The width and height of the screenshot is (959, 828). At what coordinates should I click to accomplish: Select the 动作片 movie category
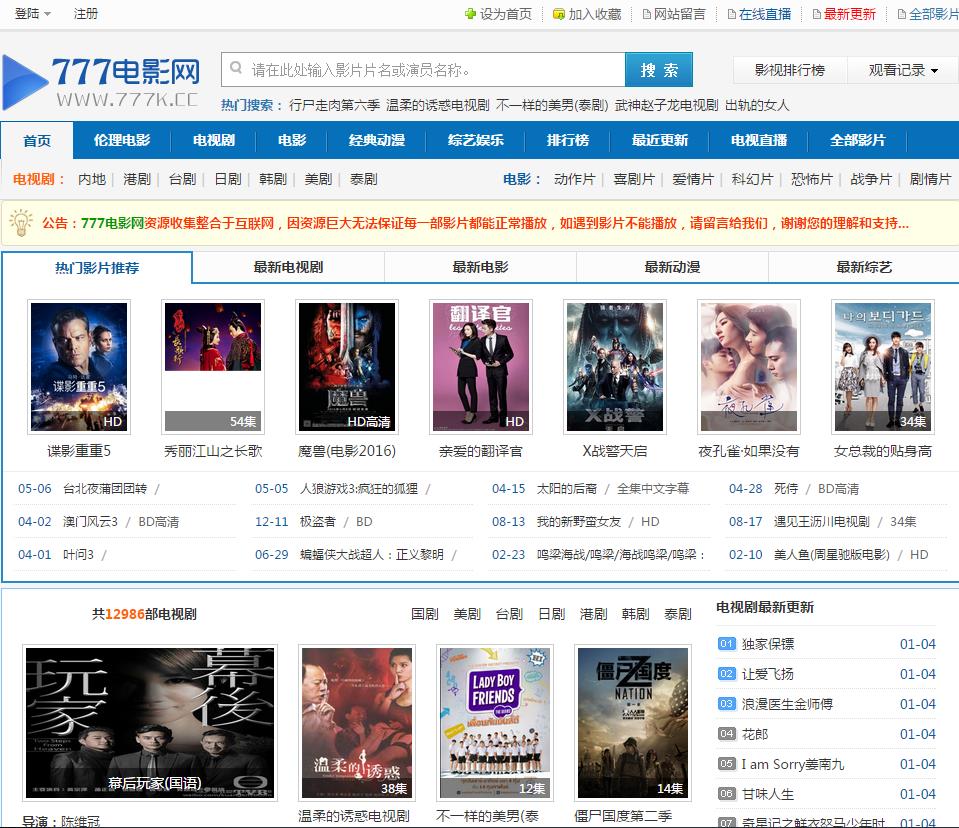pyautogui.click(x=574, y=179)
